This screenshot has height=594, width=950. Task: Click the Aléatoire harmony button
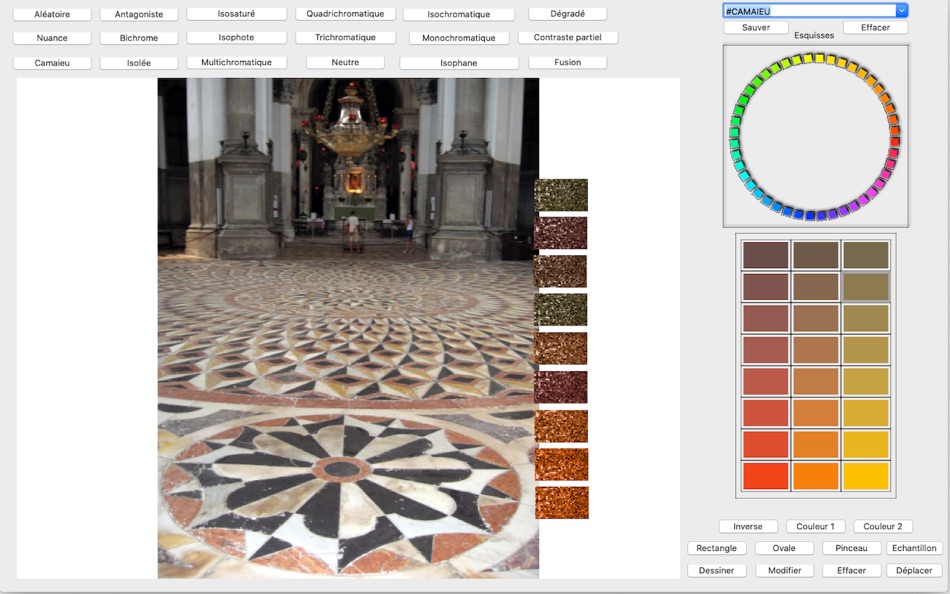pos(52,14)
